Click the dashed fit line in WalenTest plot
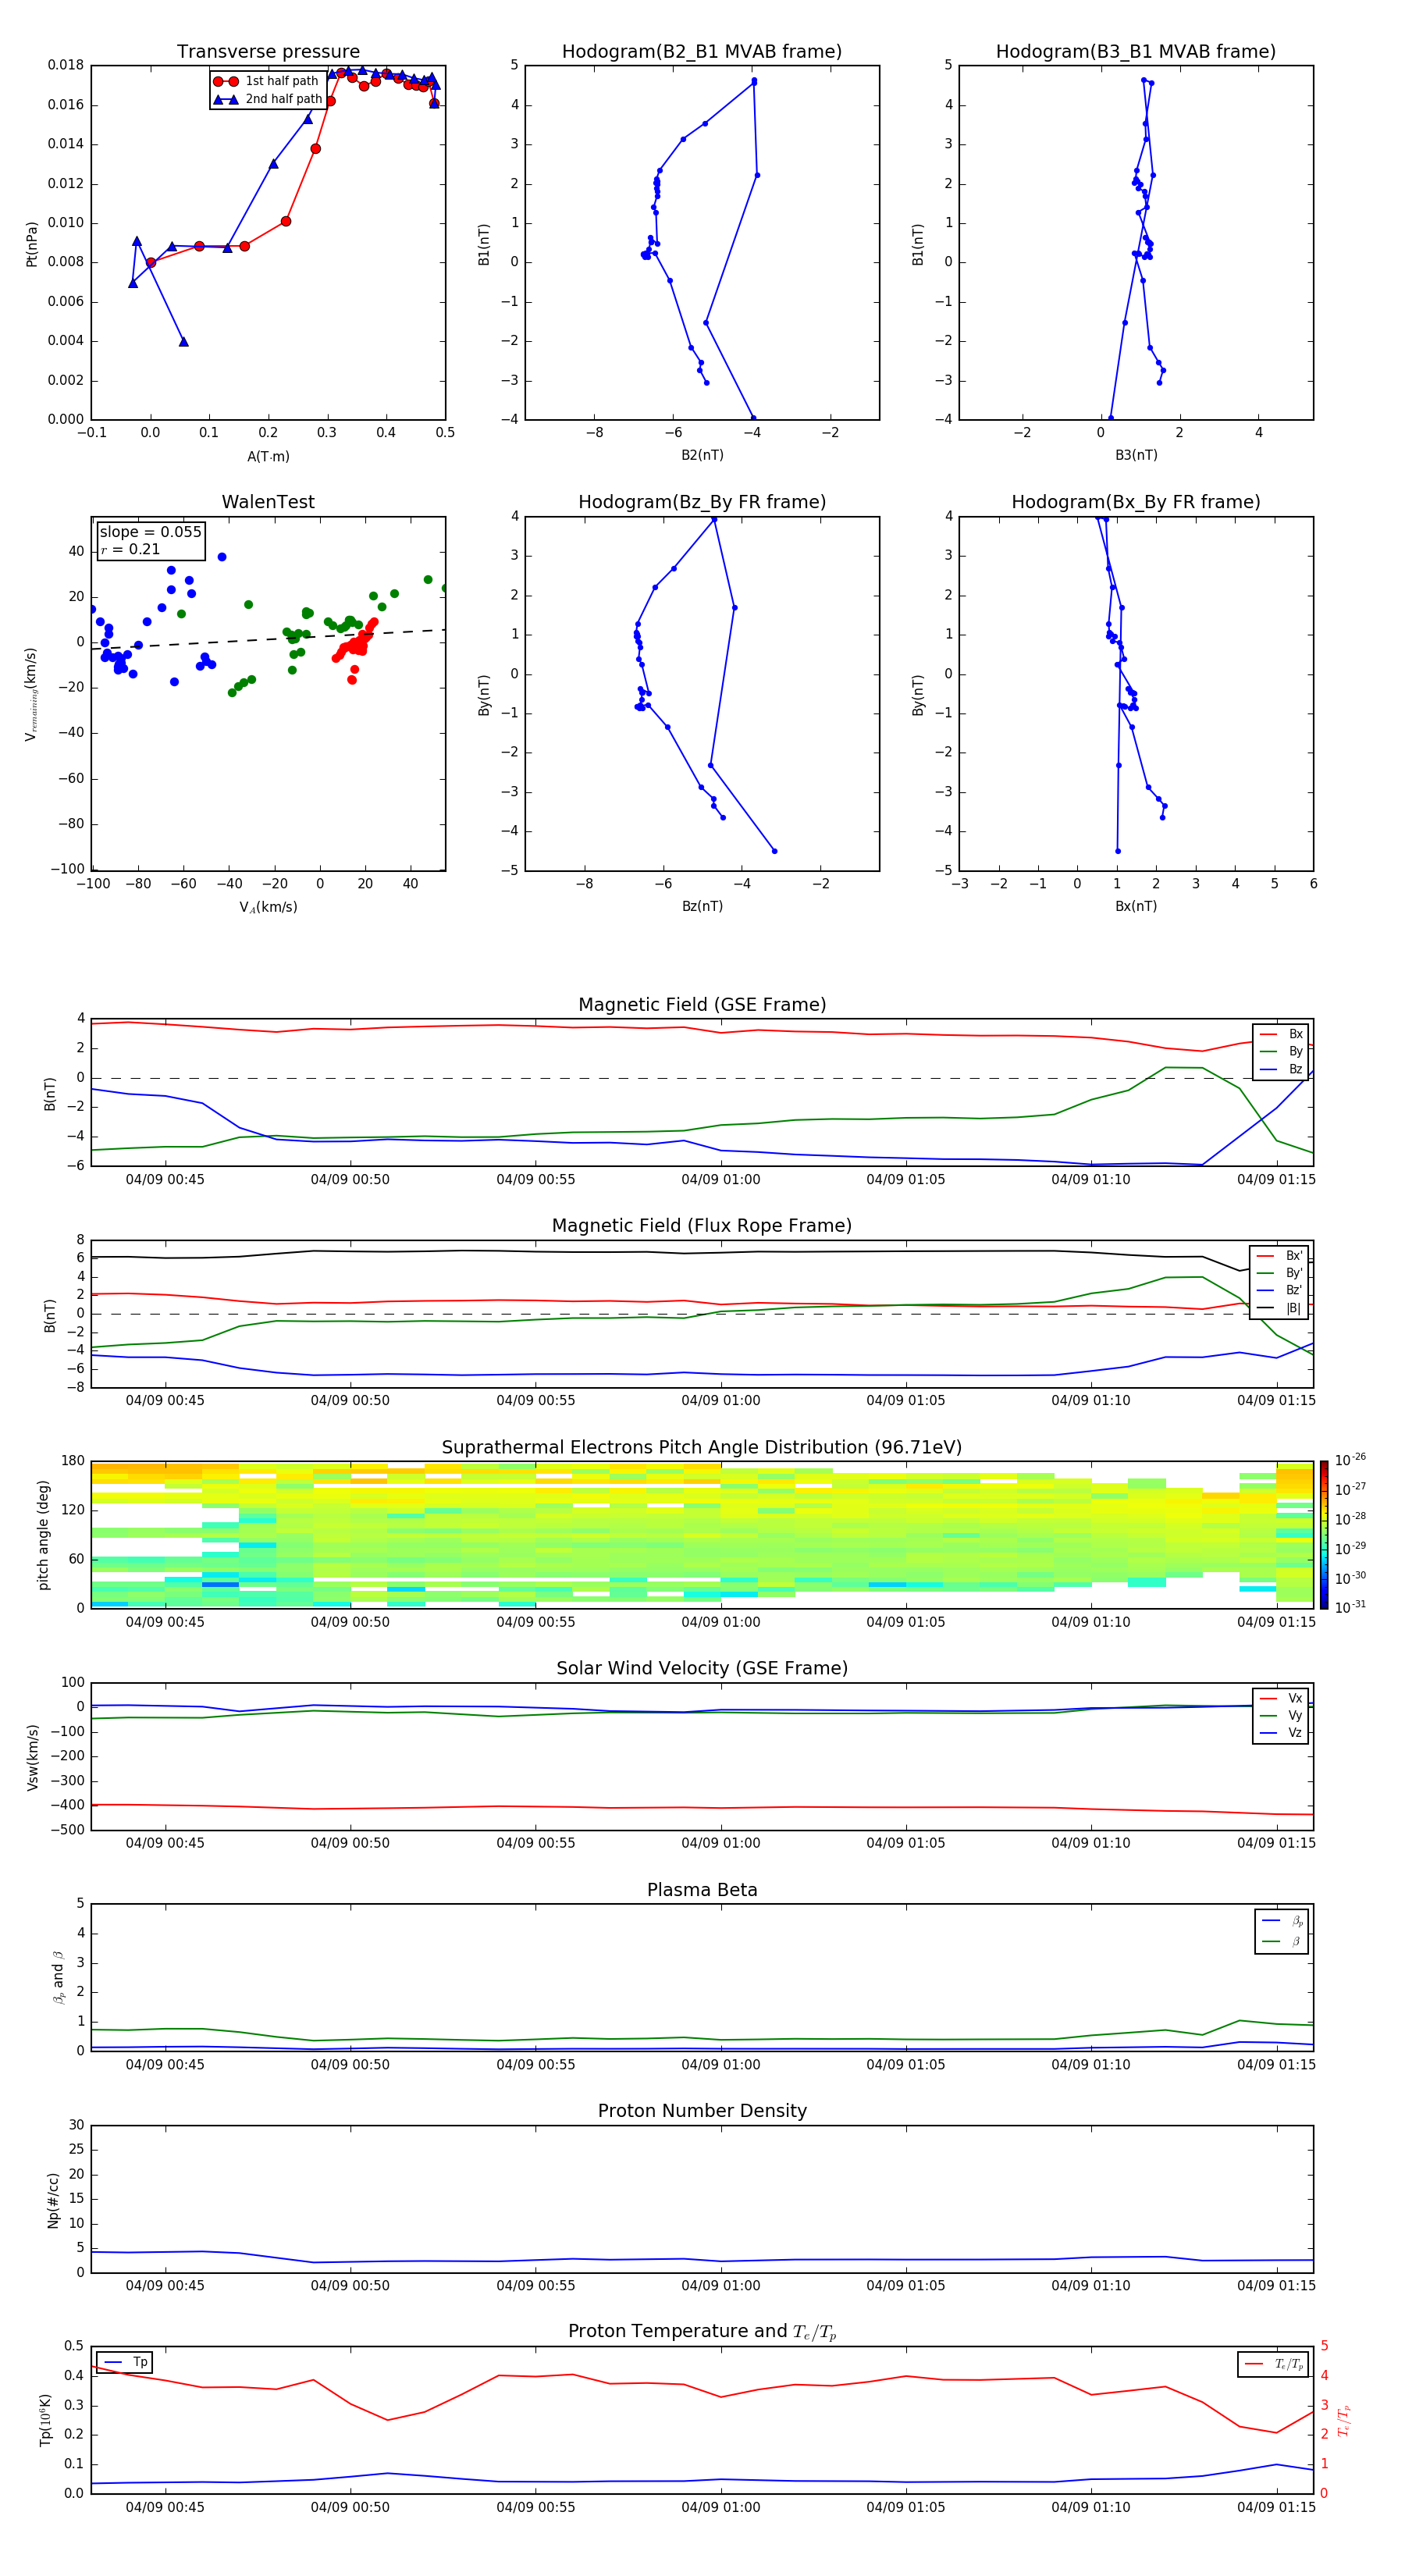 [x=268, y=639]
